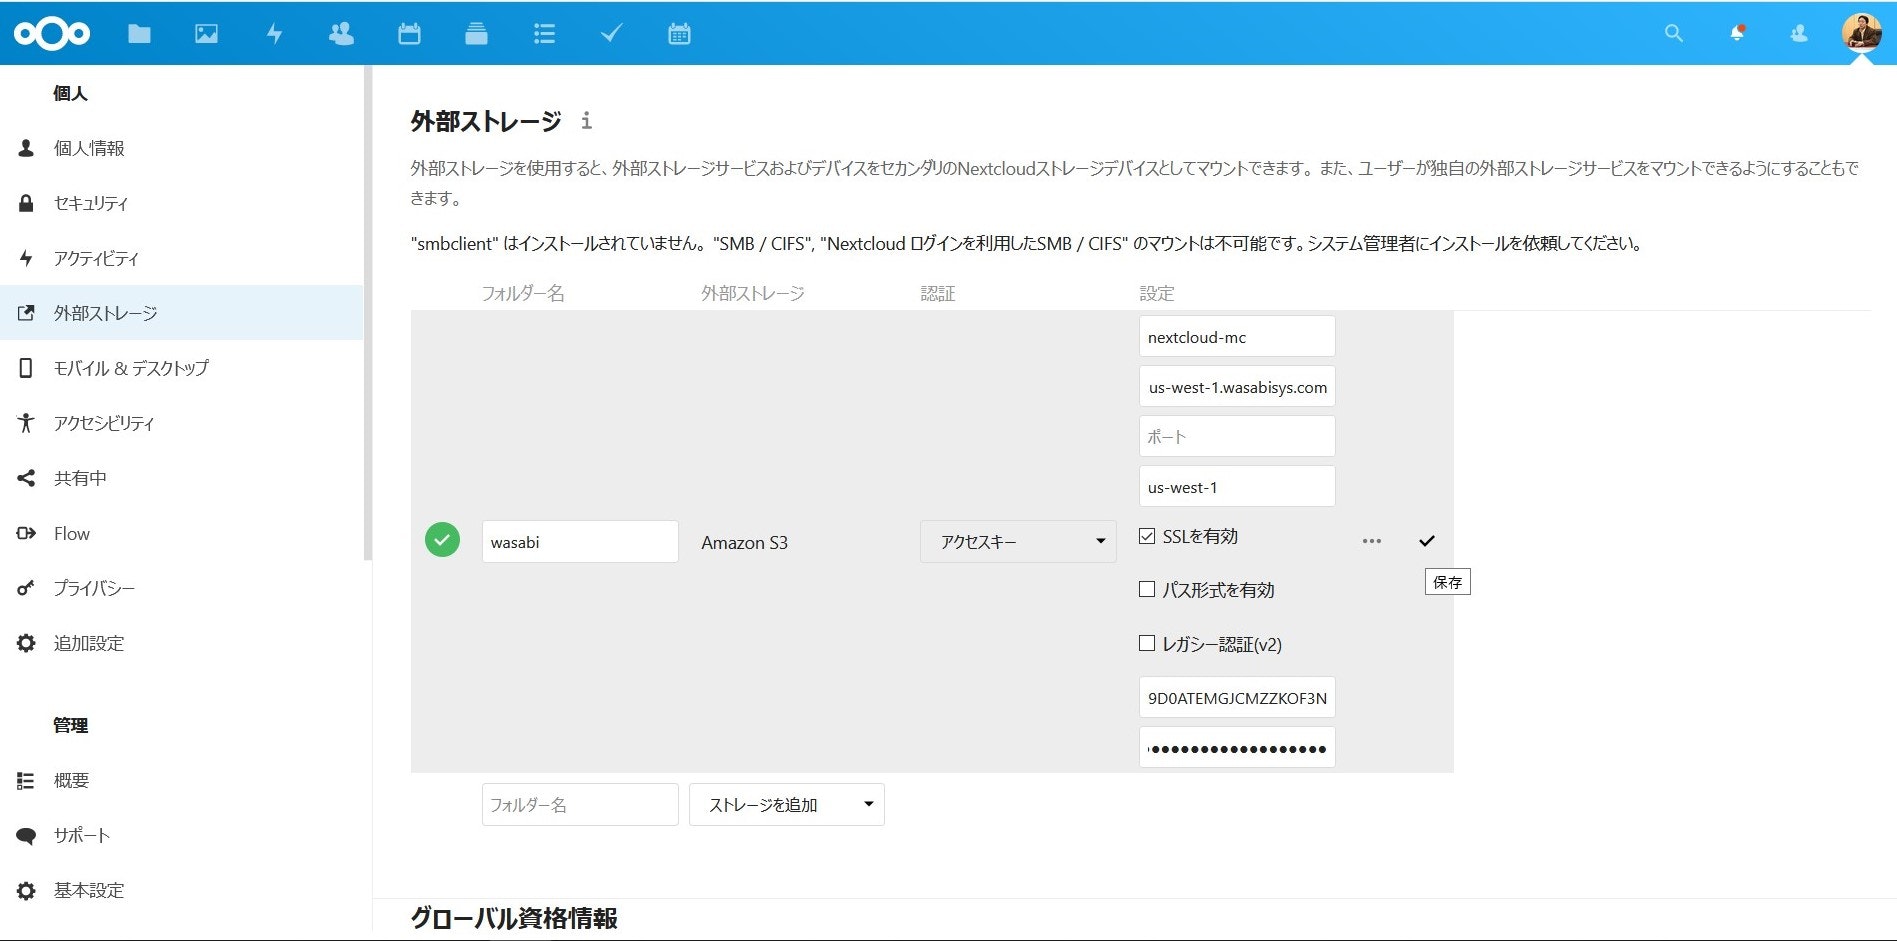Open the user avatar menu

click(1861, 33)
